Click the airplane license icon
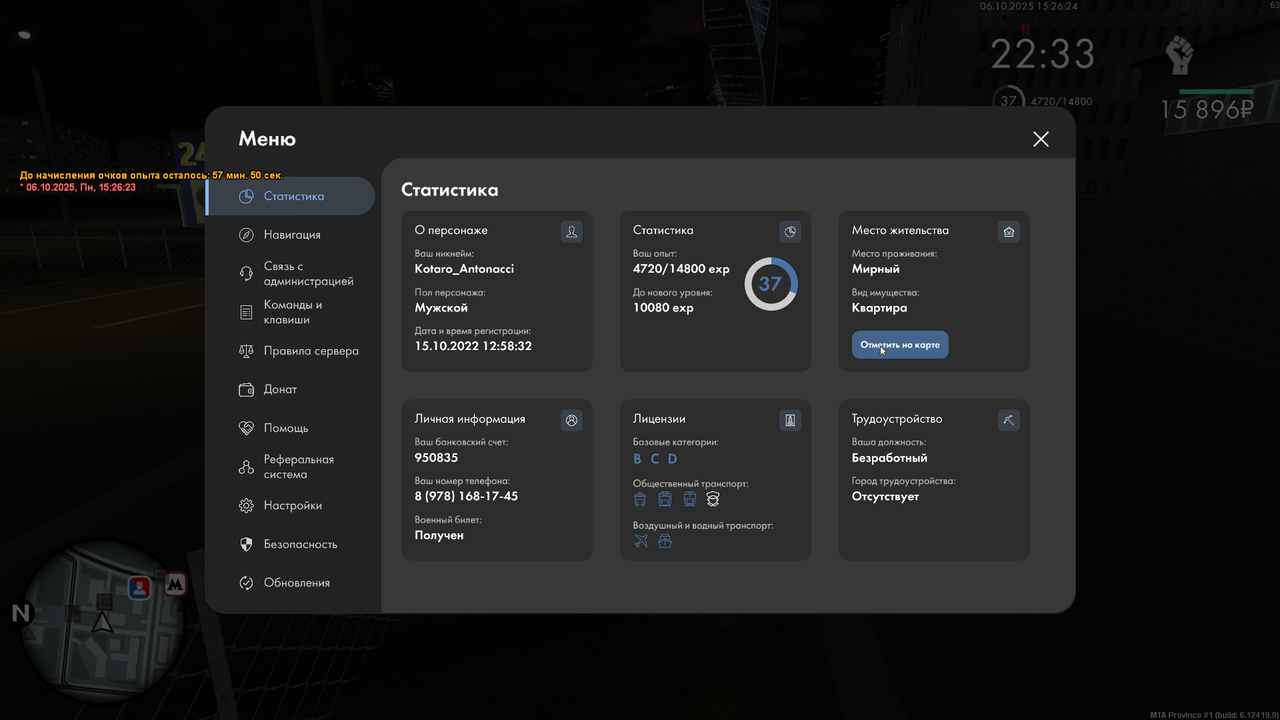Image resolution: width=1280 pixels, height=720 pixels. [641, 541]
